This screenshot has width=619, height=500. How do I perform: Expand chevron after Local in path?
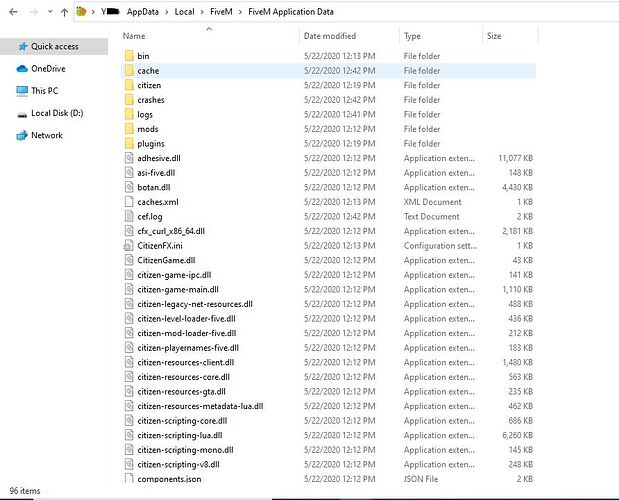tap(202, 12)
